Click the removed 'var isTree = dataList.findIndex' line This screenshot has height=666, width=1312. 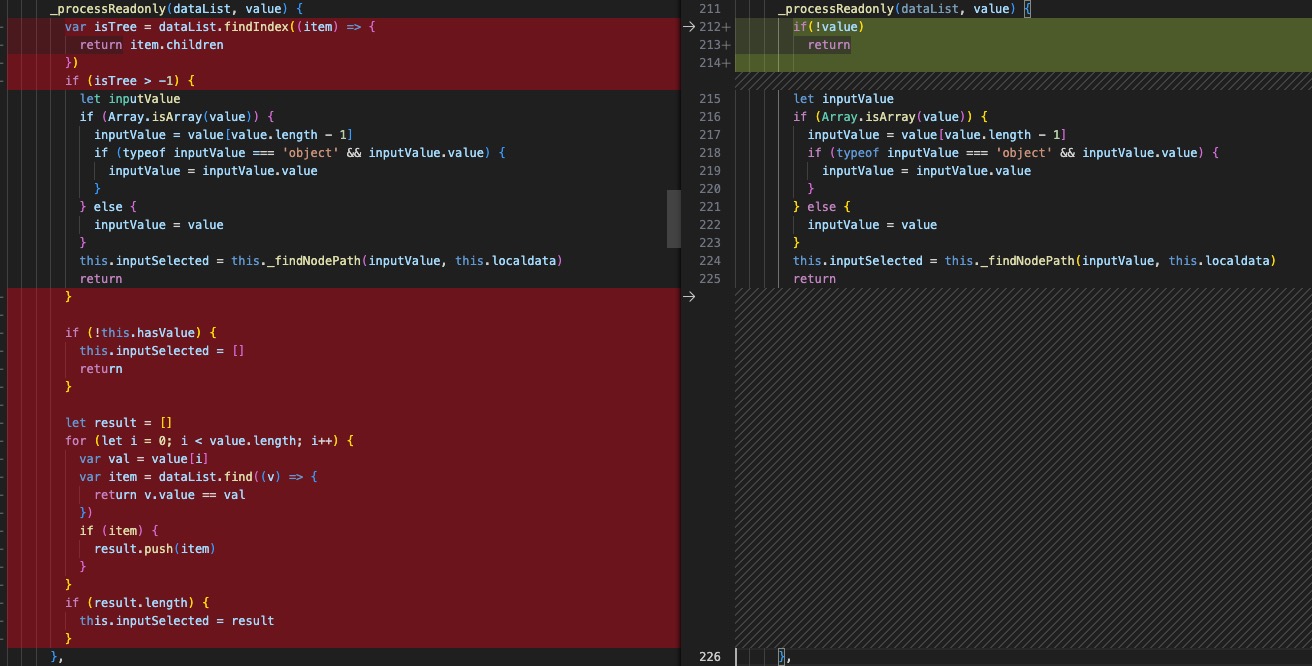[220, 27]
